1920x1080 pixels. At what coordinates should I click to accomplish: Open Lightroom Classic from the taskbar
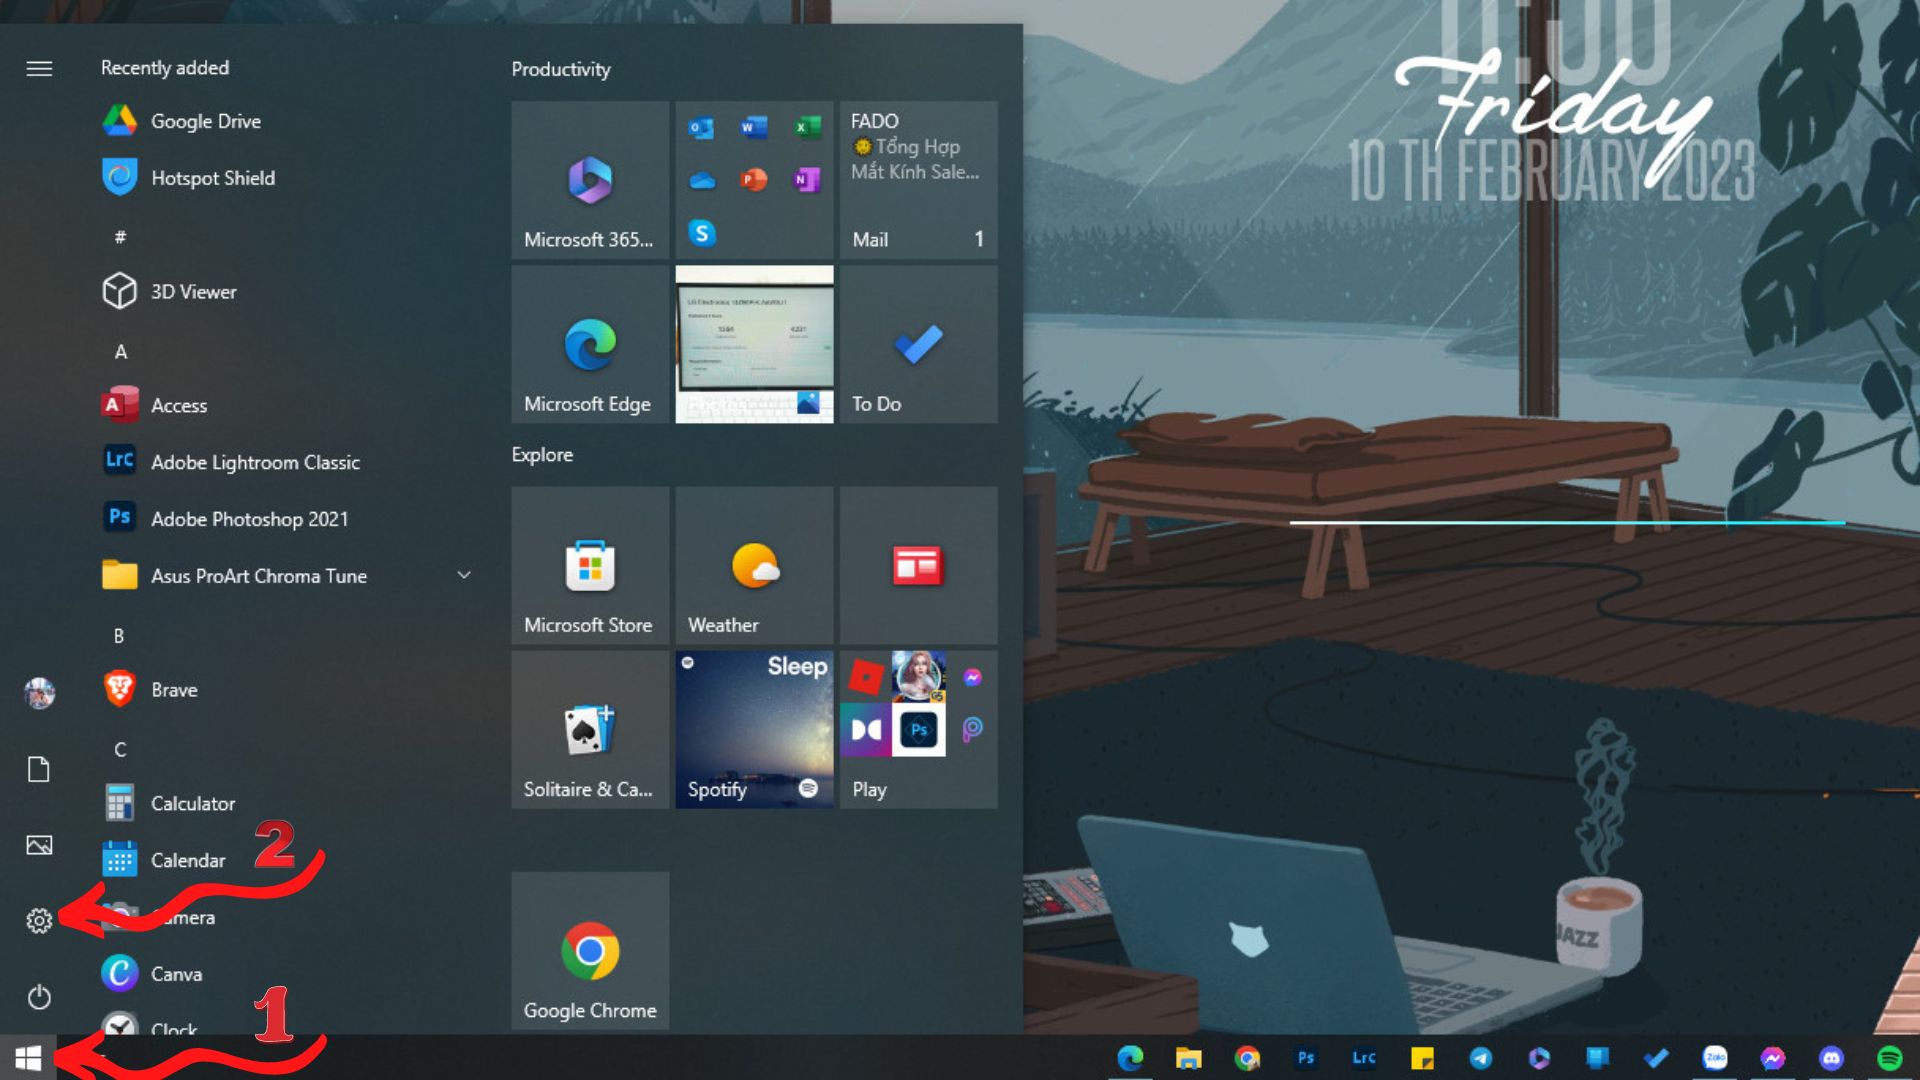click(1364, 1058)
